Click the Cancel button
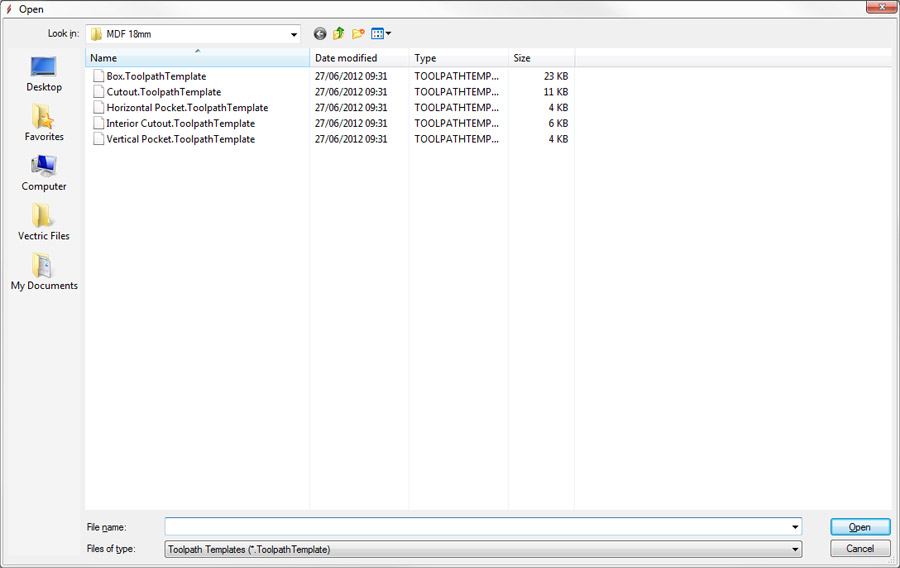This screenshot has width=900, height=568. click(x=860, y=548)
